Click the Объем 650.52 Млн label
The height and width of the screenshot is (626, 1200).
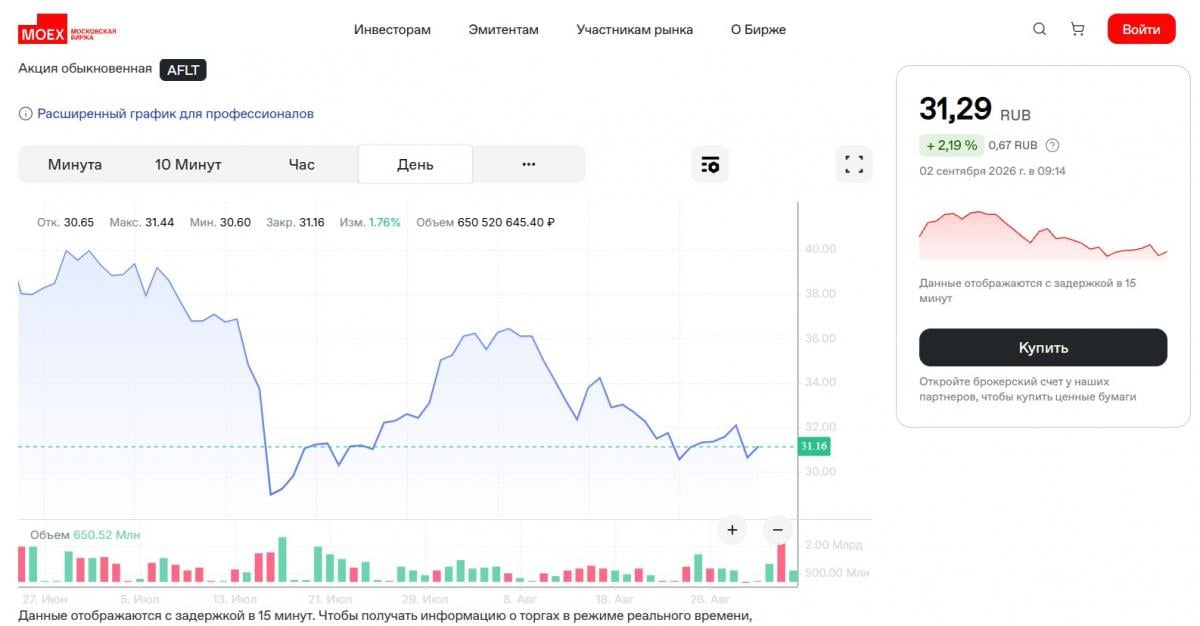click(85, 535)
